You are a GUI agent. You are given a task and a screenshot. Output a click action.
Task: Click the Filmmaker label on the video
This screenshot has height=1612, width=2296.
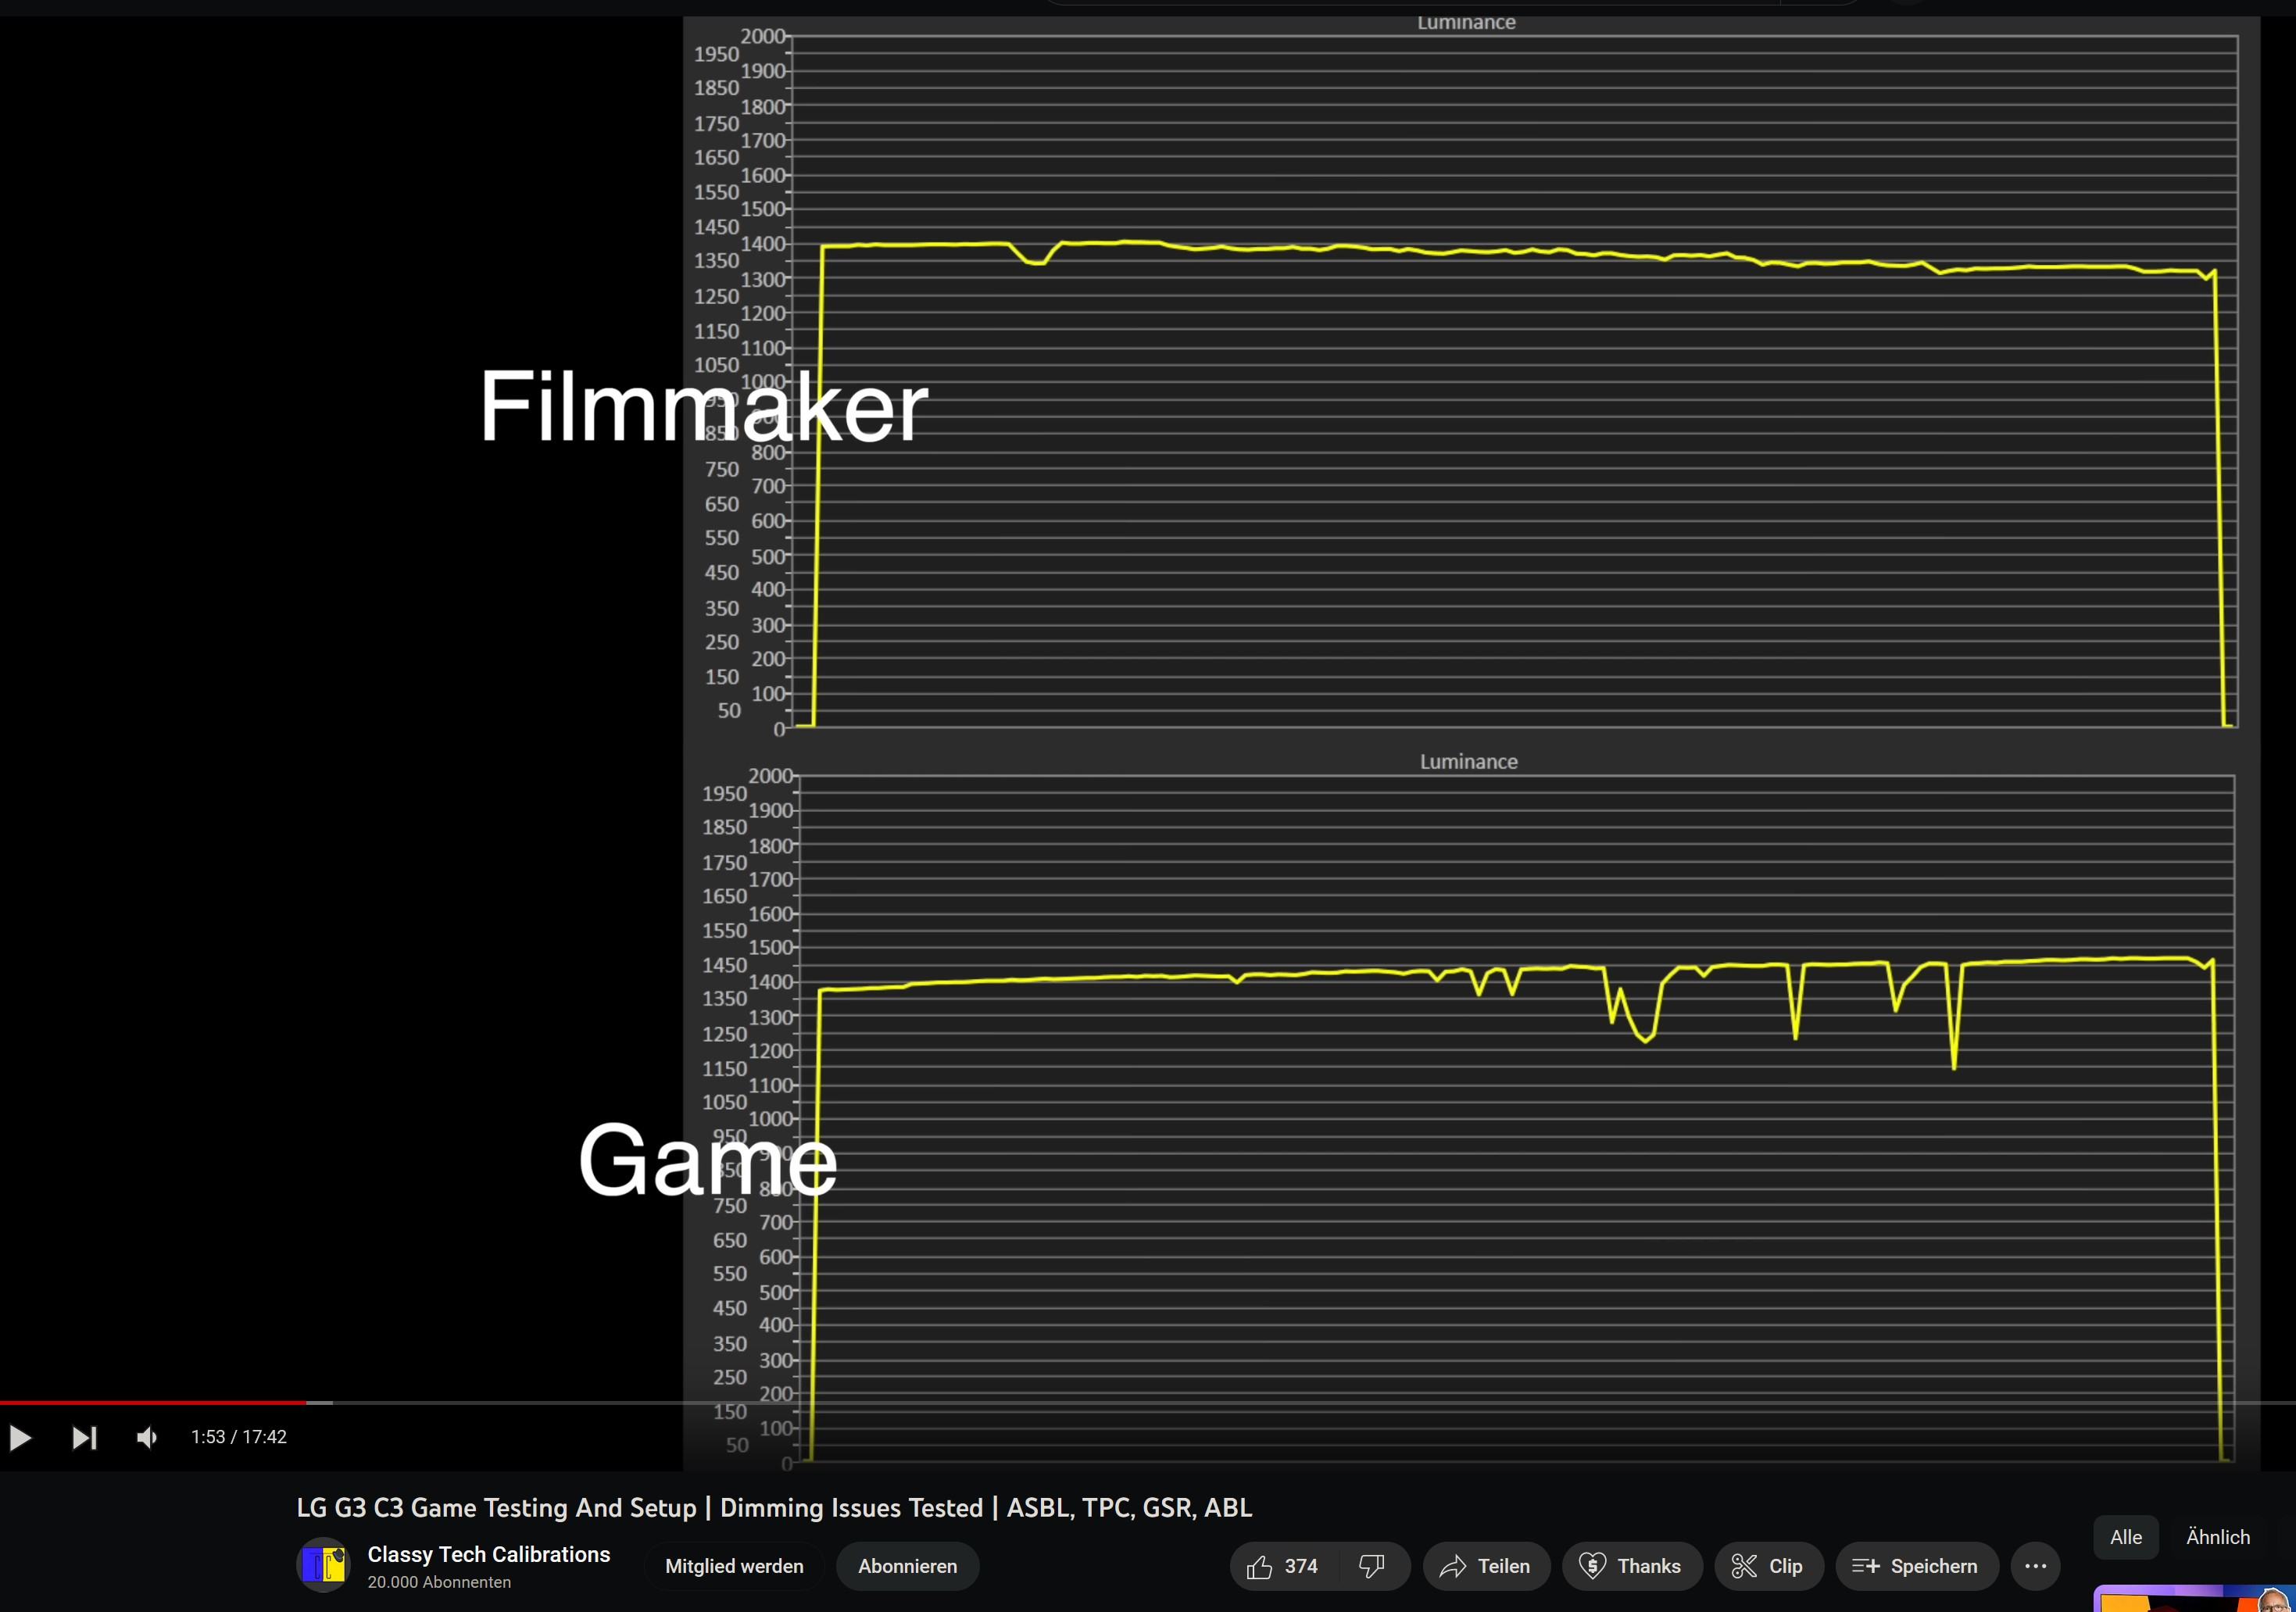pyautogui.click(x=703, y=406)
